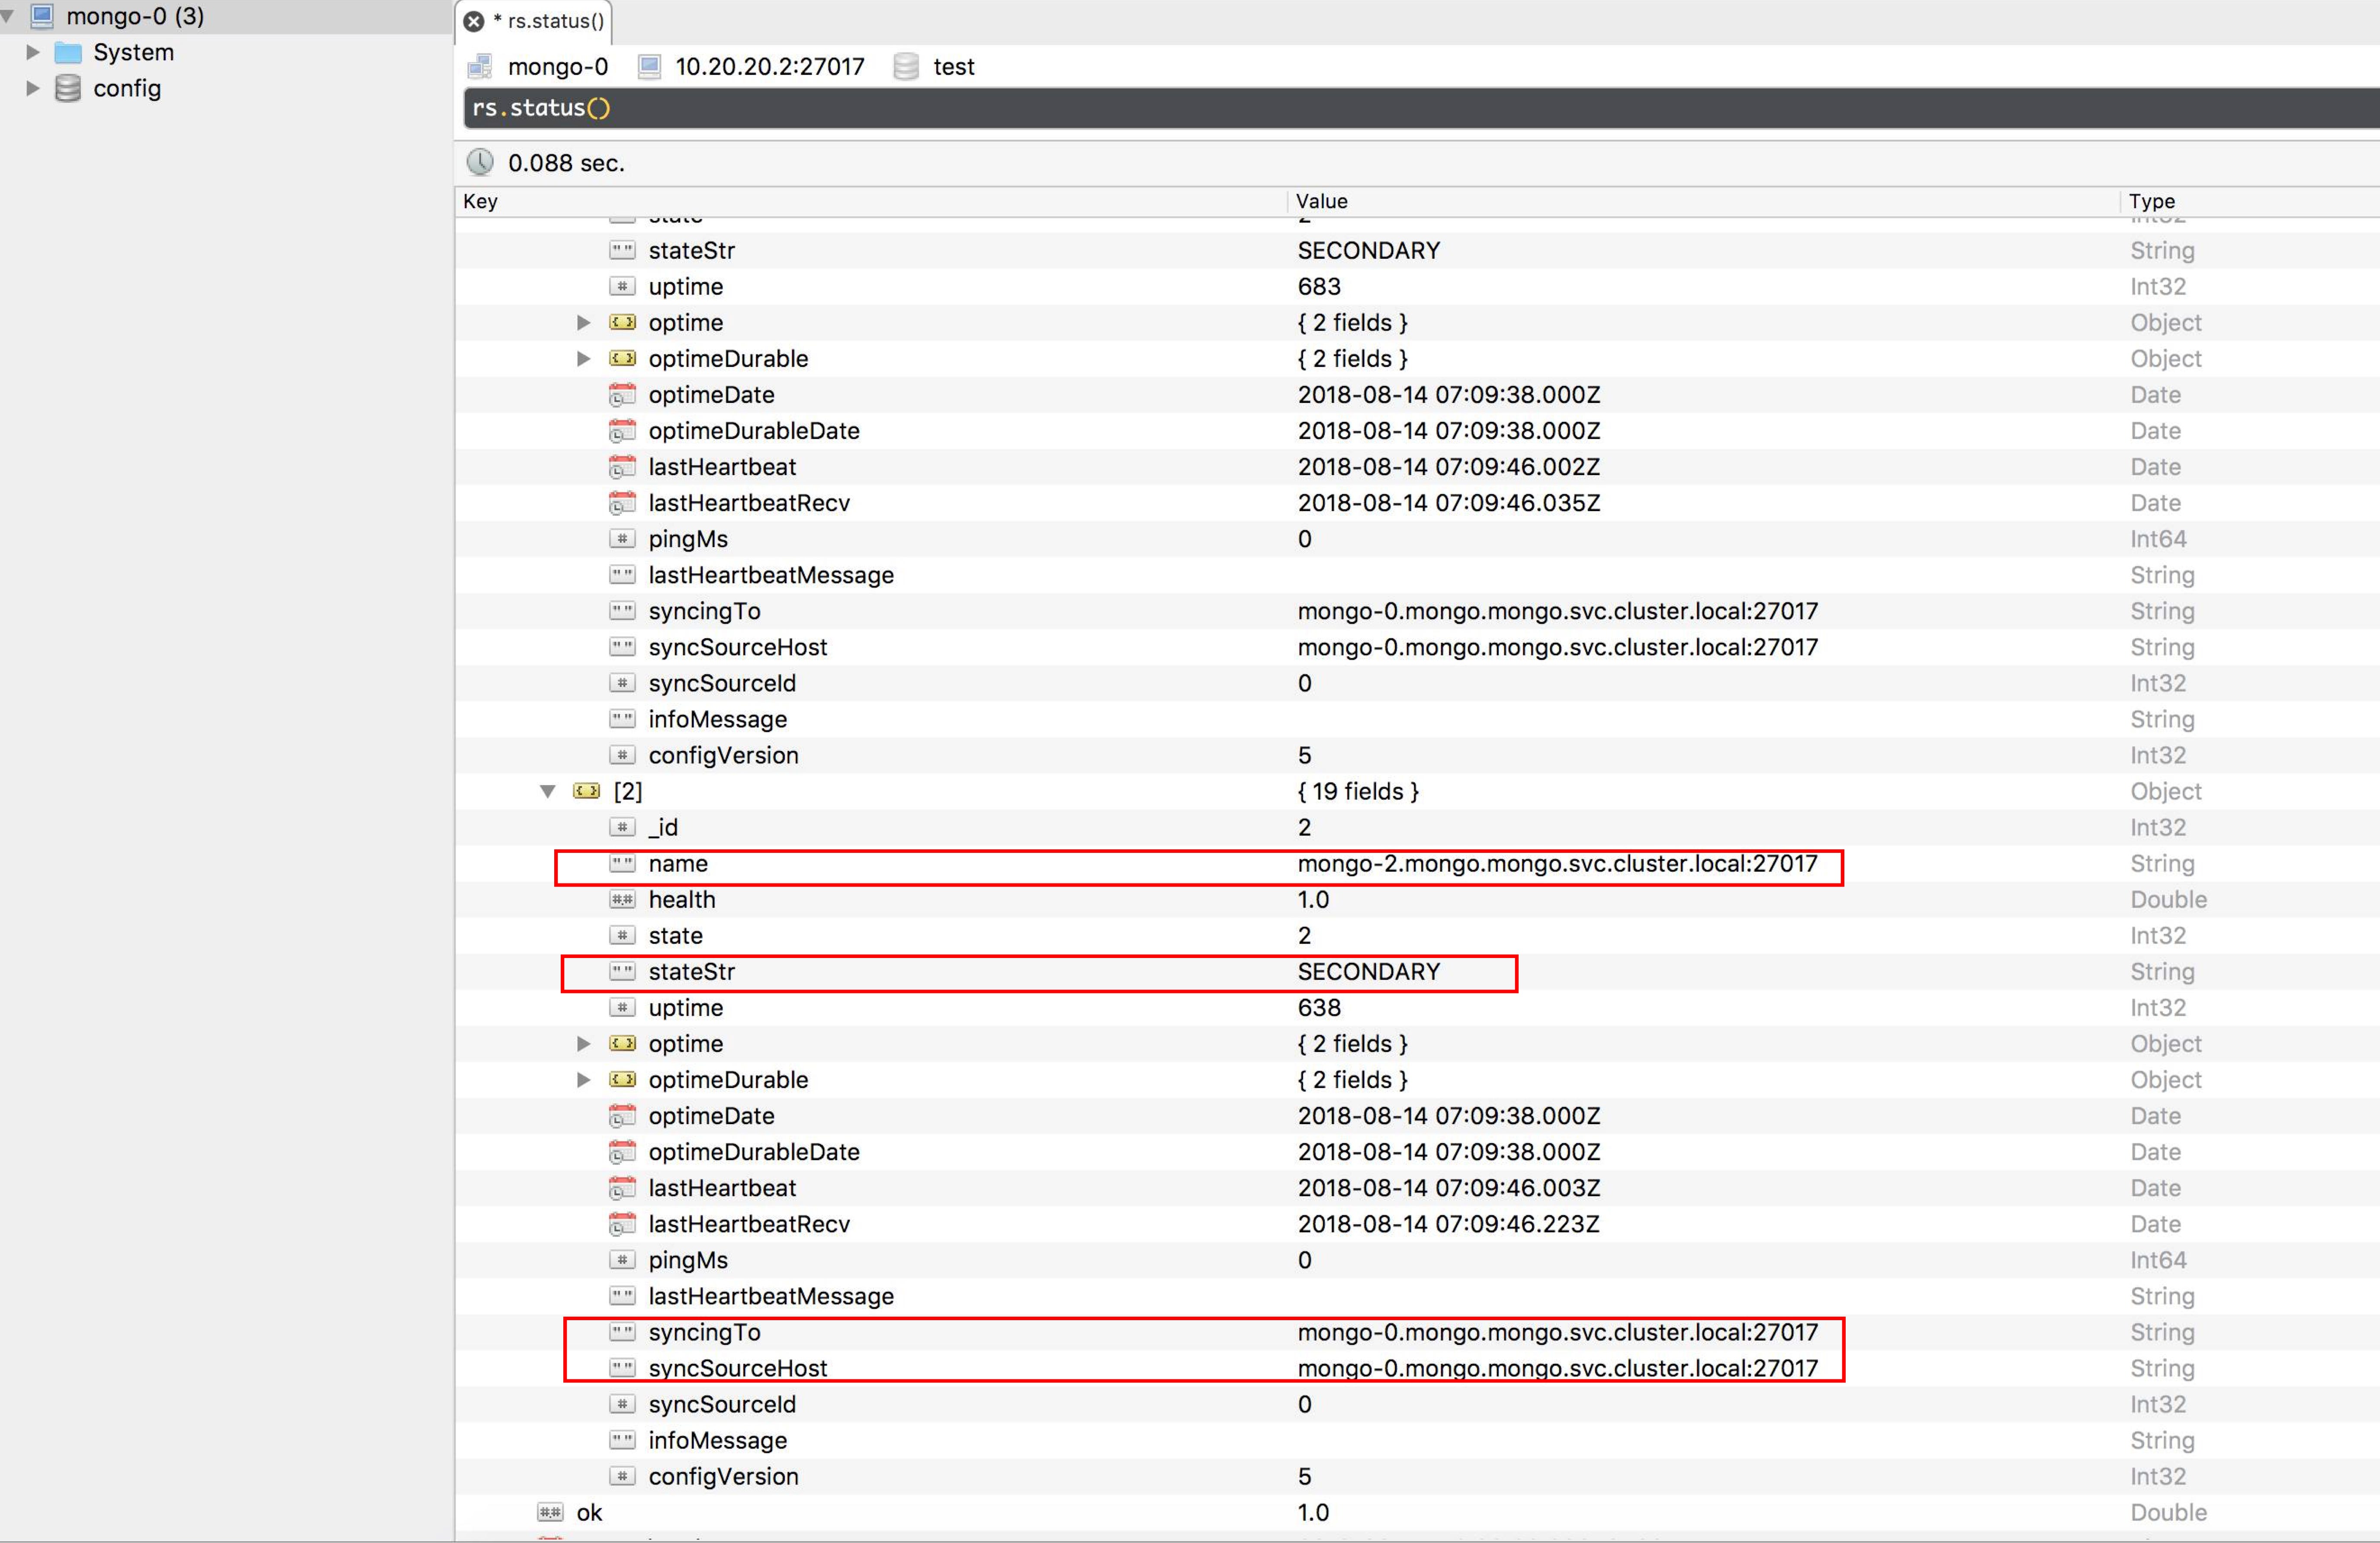Click syncSourceHost string icon under [2]
This screenshot has height=1543, width=2380.
(x=622, y=1368)
